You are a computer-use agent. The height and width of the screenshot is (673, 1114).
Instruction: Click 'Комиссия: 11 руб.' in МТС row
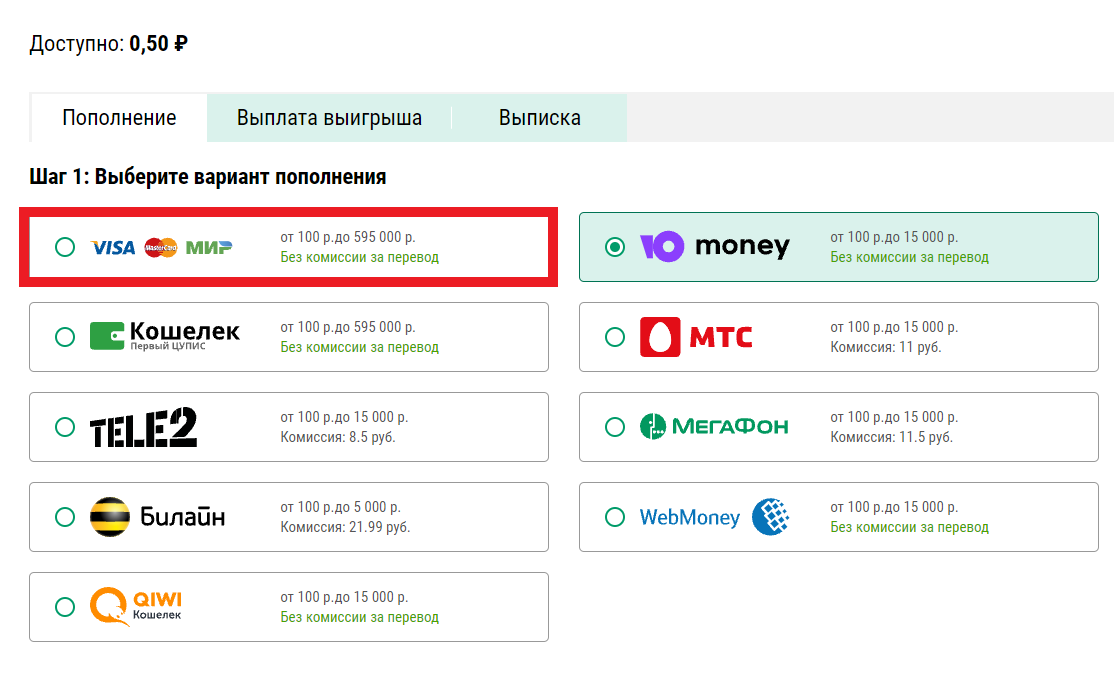point(885,347)
